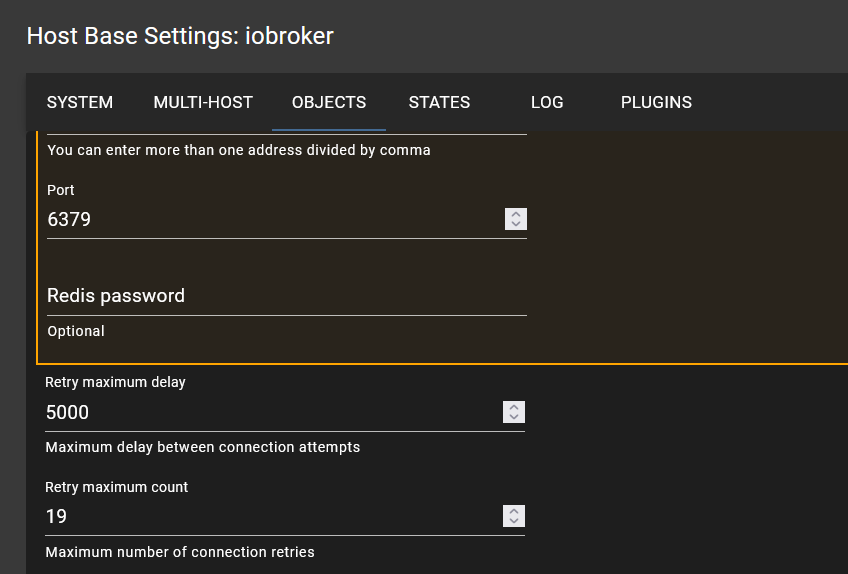Image resolution: width=848 pixels, height=574 pixels.
Task: Switch to the PLUGINS tab
Action: click(656, 102)
